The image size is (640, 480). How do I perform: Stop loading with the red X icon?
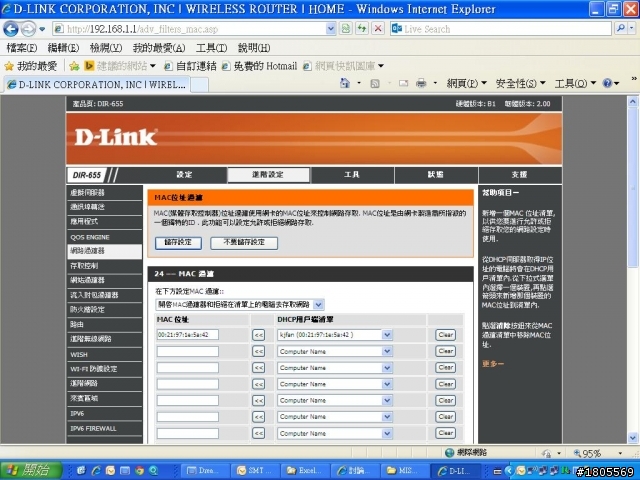(378, 29)
